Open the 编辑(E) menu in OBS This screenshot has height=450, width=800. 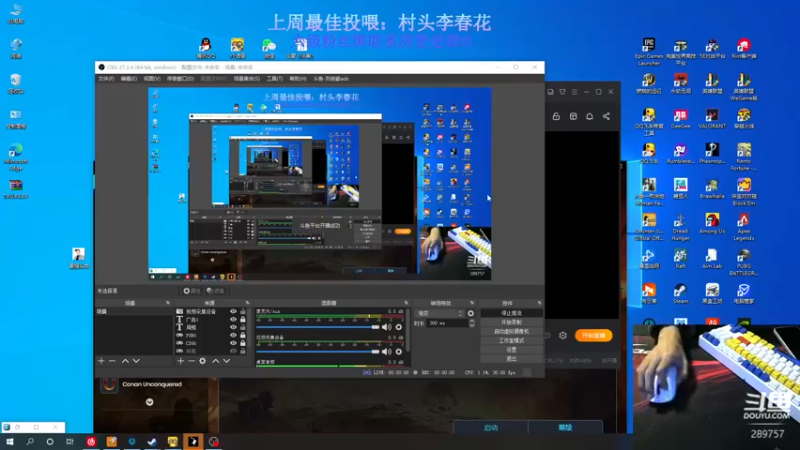tap(129, 79)
